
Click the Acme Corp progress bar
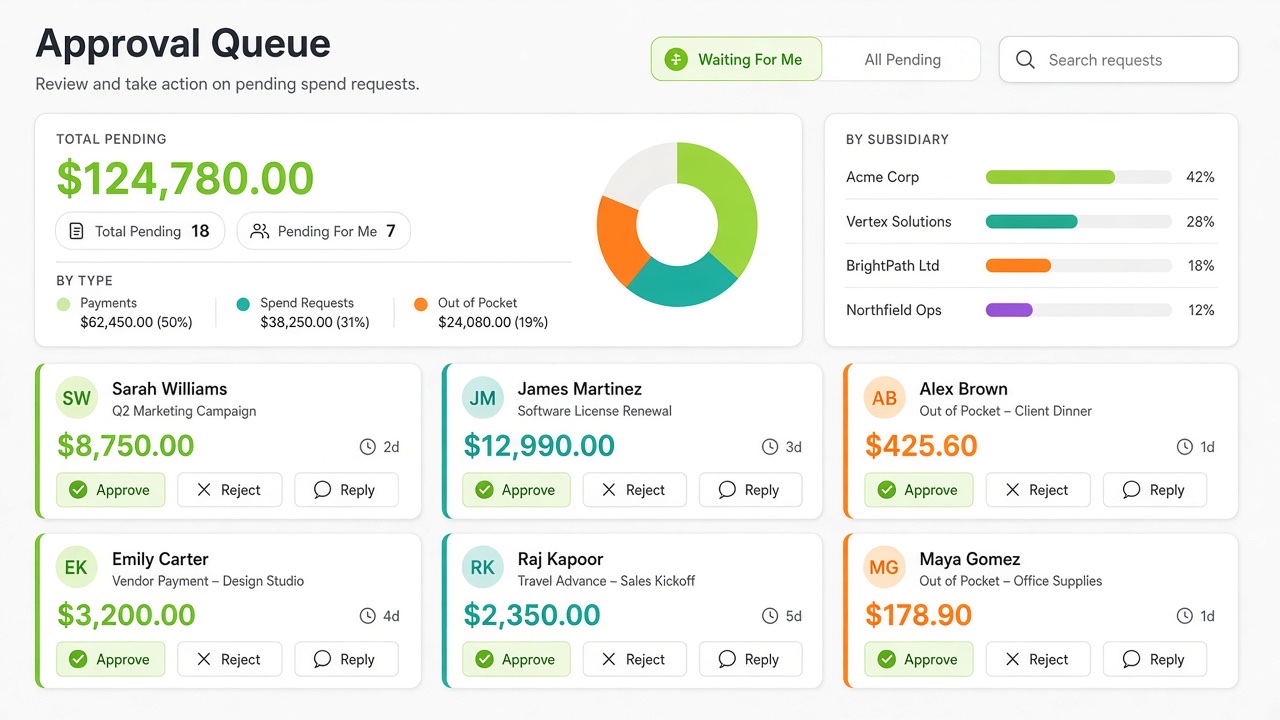(1078, 177)
